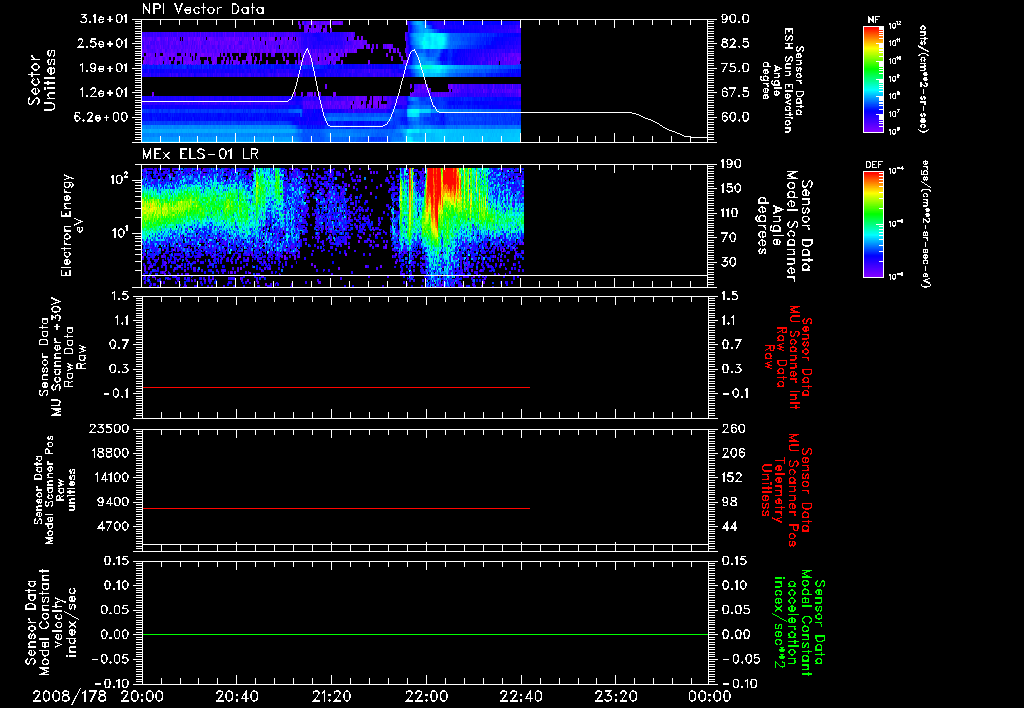1024x708 pixels.
Task: Click the 98 telemetry tick value
Action: (729, 502)
